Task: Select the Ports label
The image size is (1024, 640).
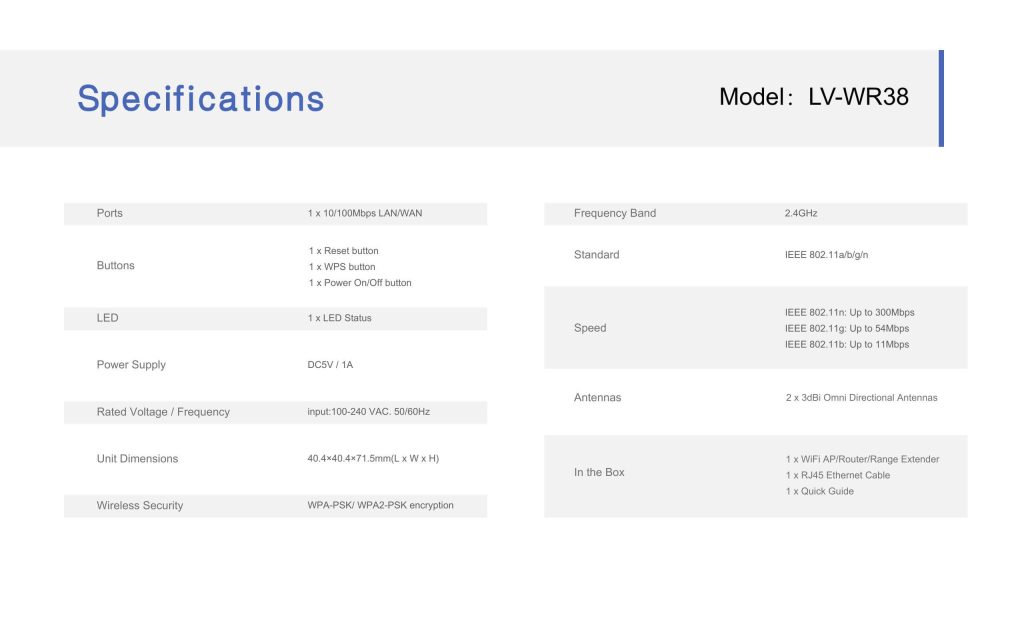Action: (110, 213)
